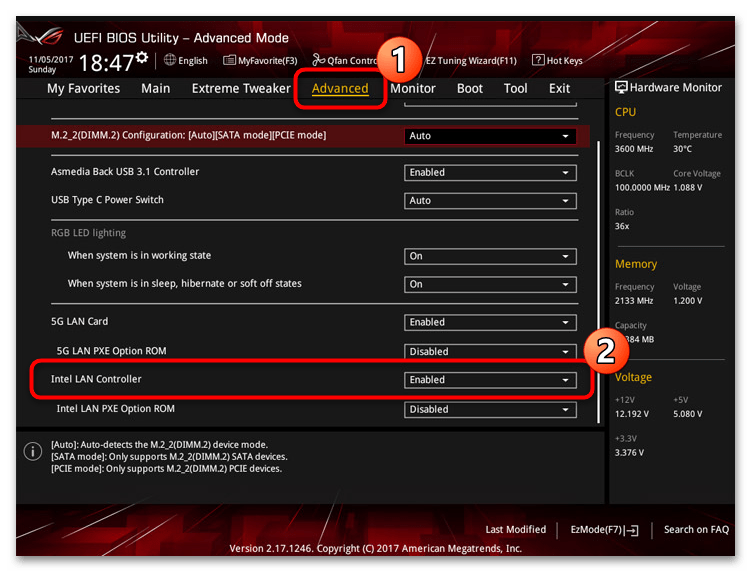The width and height of the screenshot is (751, 572).
Task: Open Asmedia Back USB 3.1 Controller dropdown
Action: click(490, 172)
